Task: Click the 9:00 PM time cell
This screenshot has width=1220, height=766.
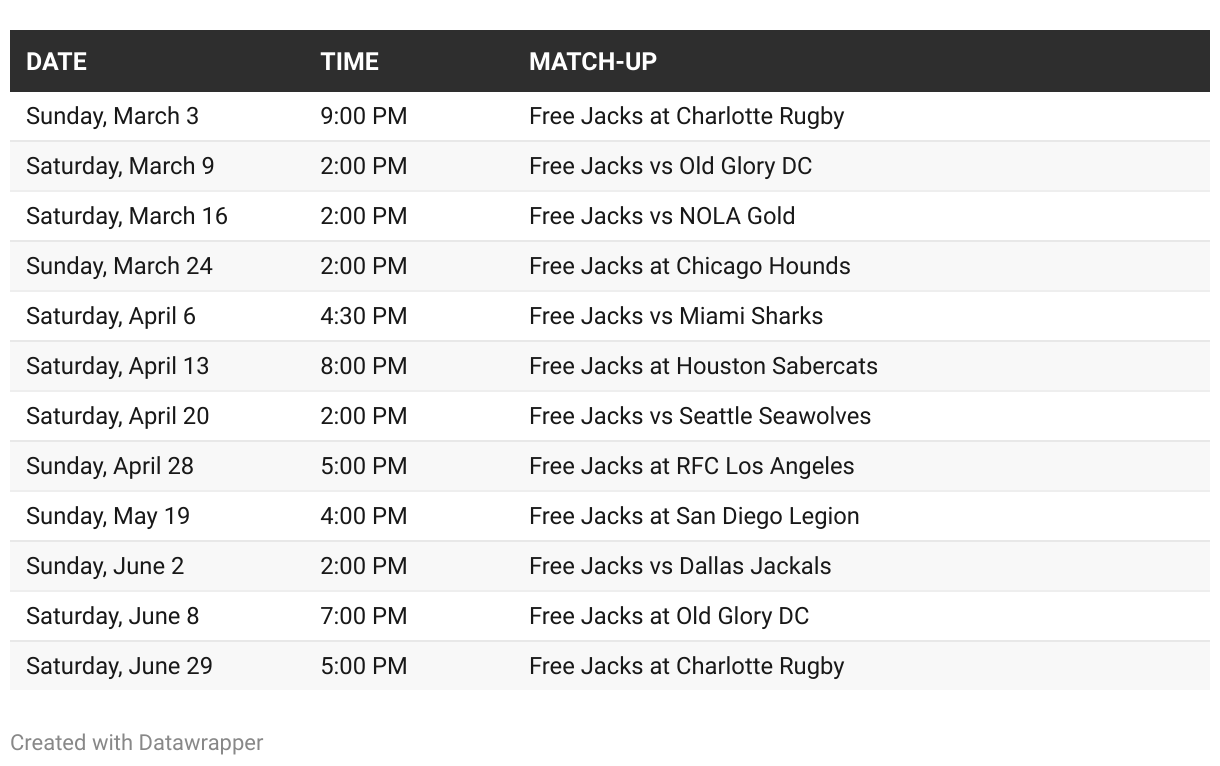Action: coord(364,116)
